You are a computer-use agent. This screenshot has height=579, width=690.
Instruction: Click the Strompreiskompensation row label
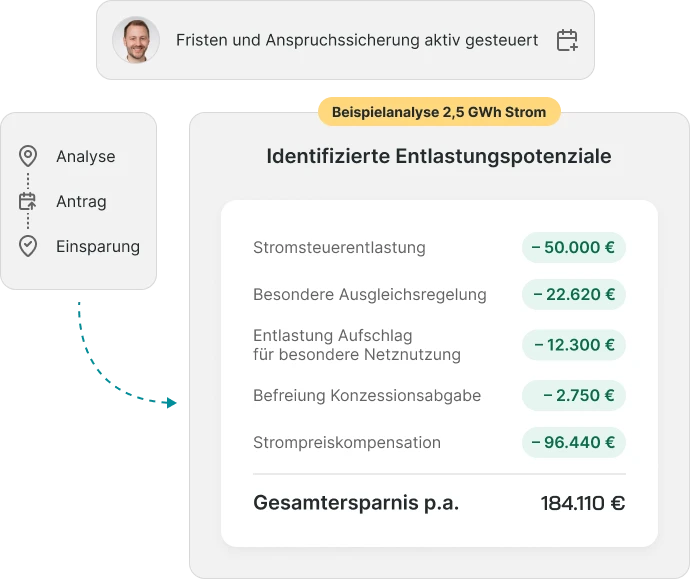(x=347, y=442)
